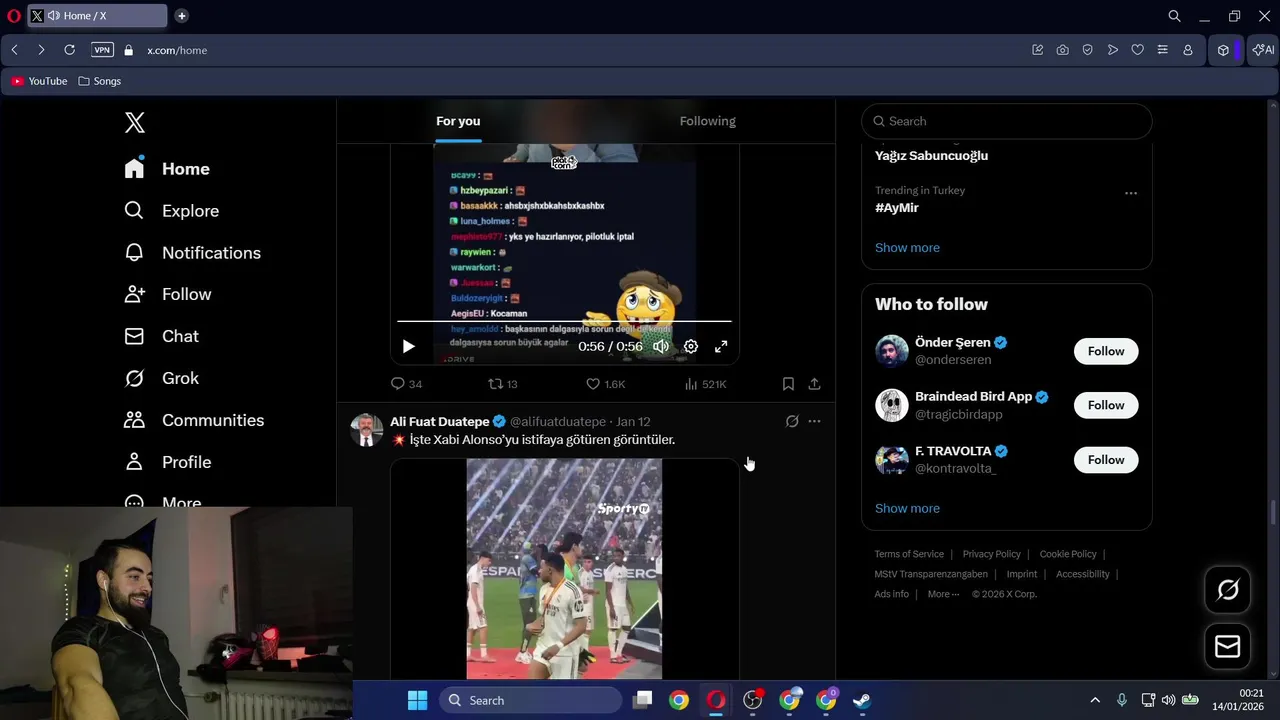
Task: Click Show more under Who to follow
Action: coord(907,509)
